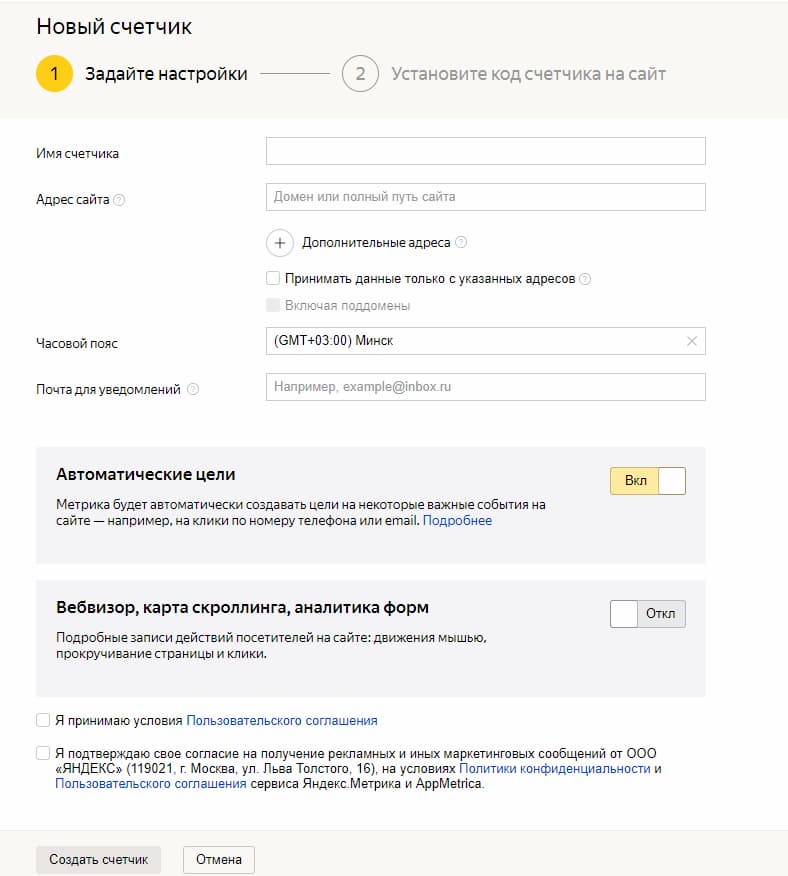
Task: Focus the Имя счетчика input field
Action: 485,152
